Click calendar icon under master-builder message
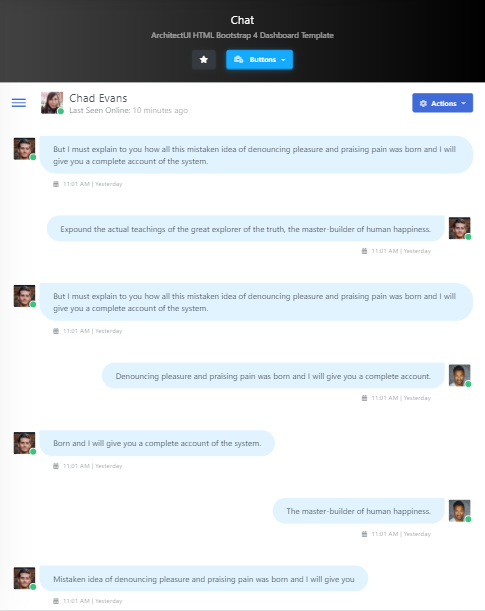The width and height of the screenshot is (485, 611). [x=364, y=534]
